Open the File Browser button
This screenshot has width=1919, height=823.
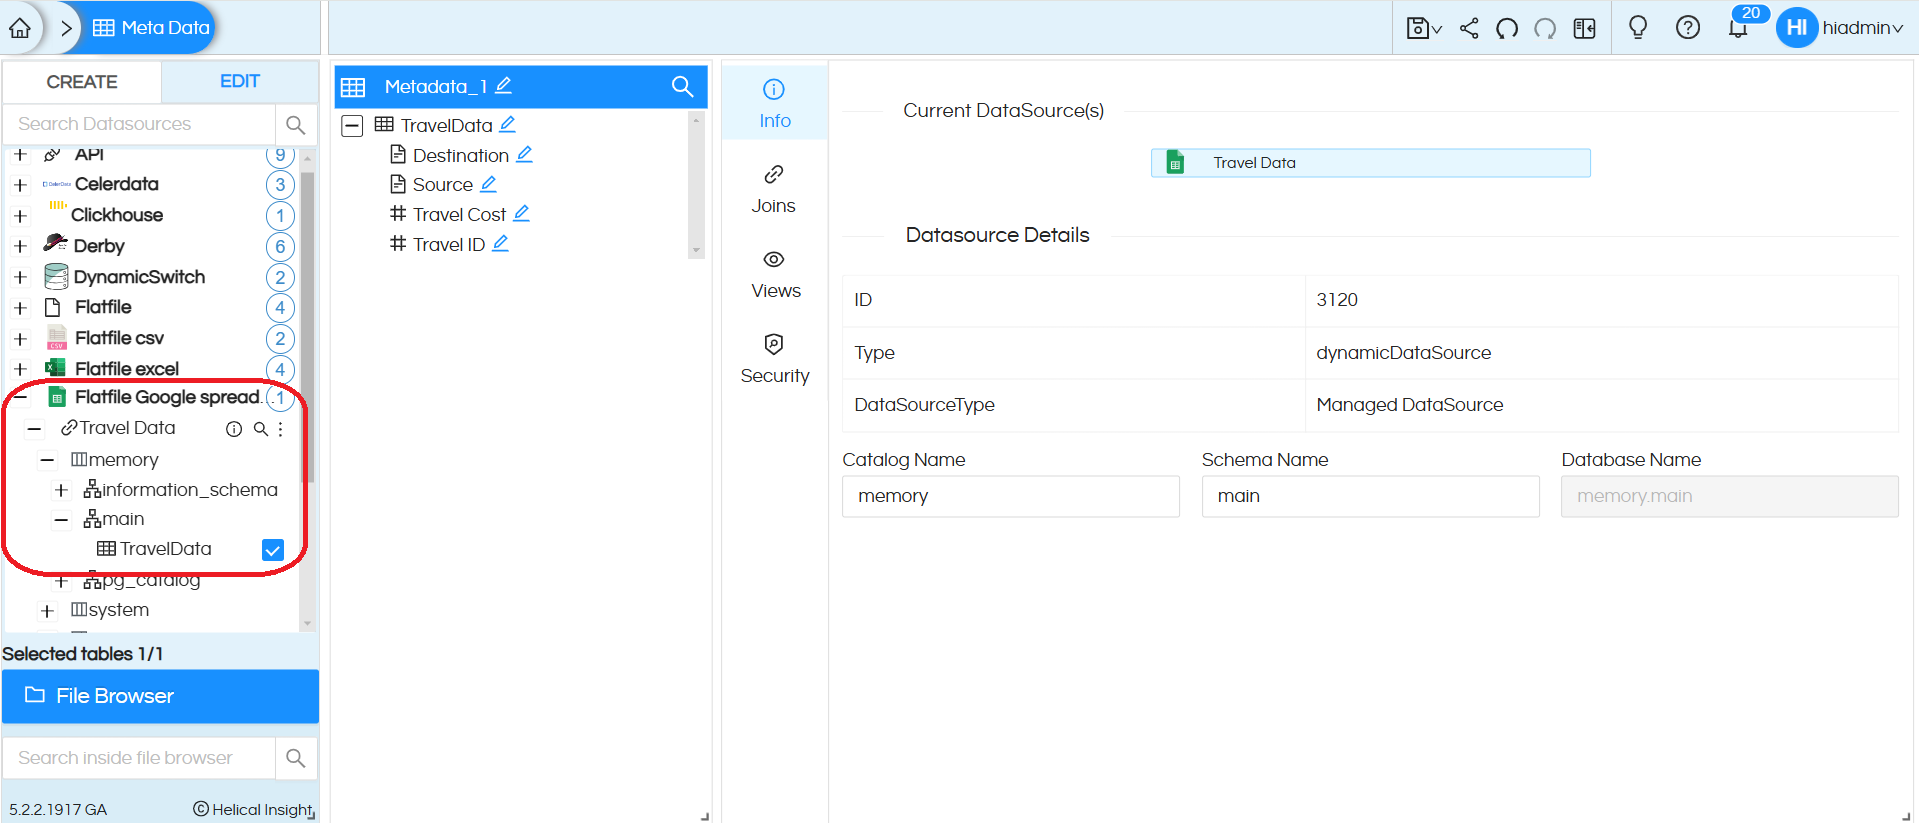click(160, 696)
